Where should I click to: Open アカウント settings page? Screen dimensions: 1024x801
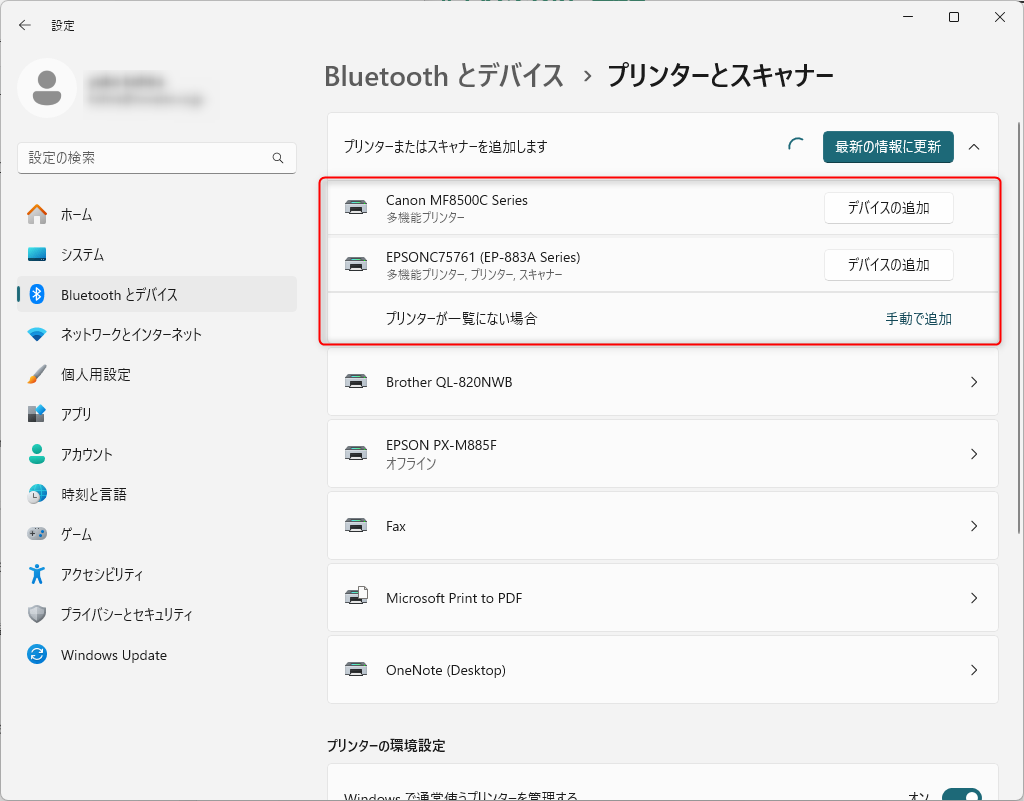(157, 454)
